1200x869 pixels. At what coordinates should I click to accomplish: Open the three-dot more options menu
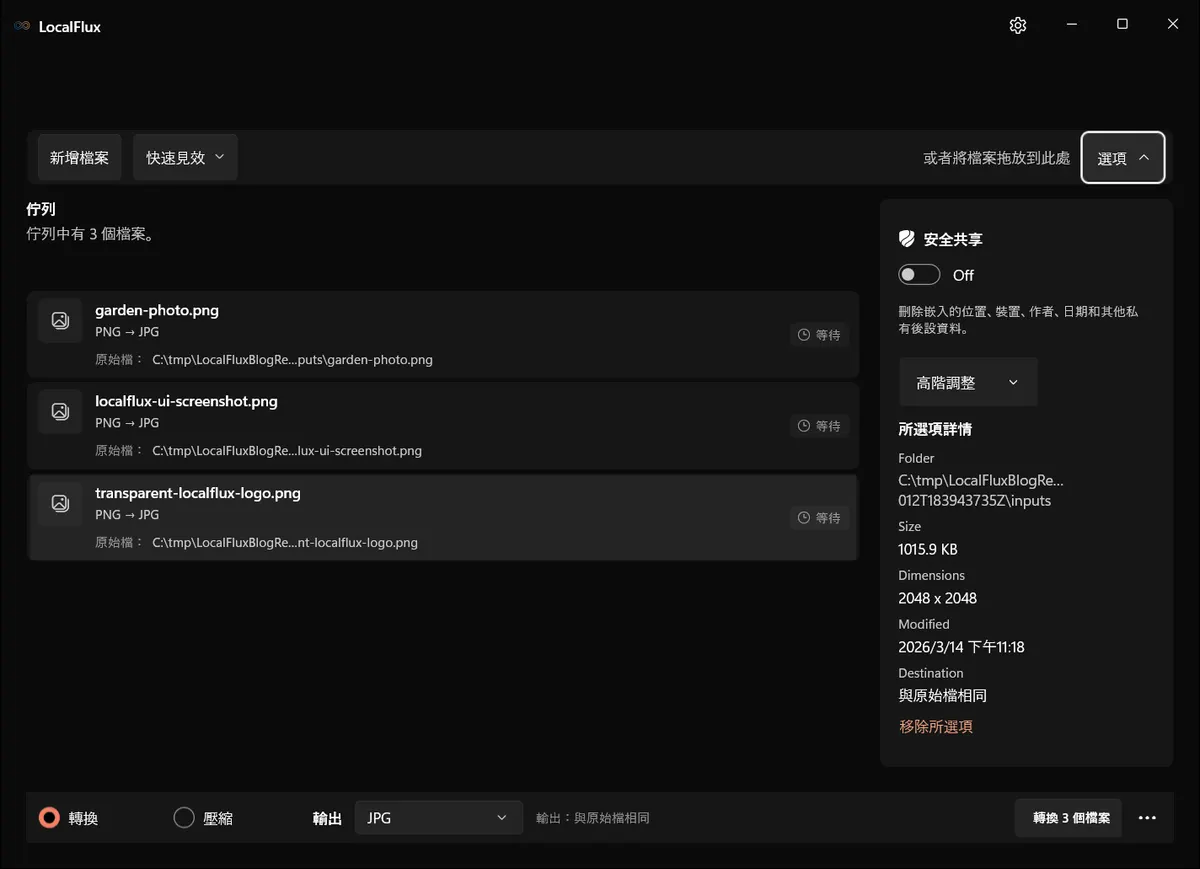tap(1147, 818)
